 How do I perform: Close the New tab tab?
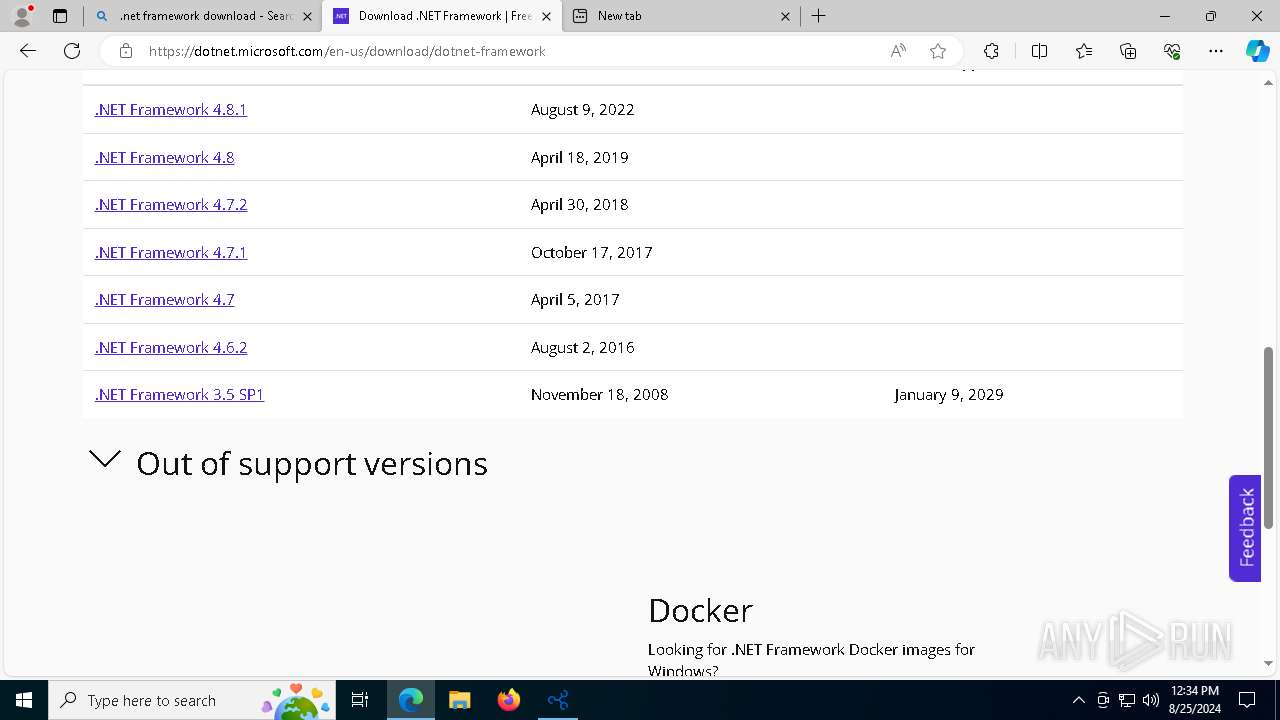[785, 16]
